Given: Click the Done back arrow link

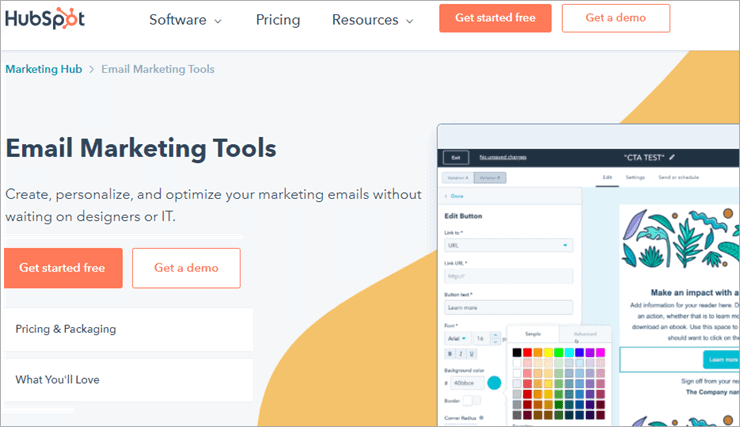Looking at the screenshot, I should (454, 196).
